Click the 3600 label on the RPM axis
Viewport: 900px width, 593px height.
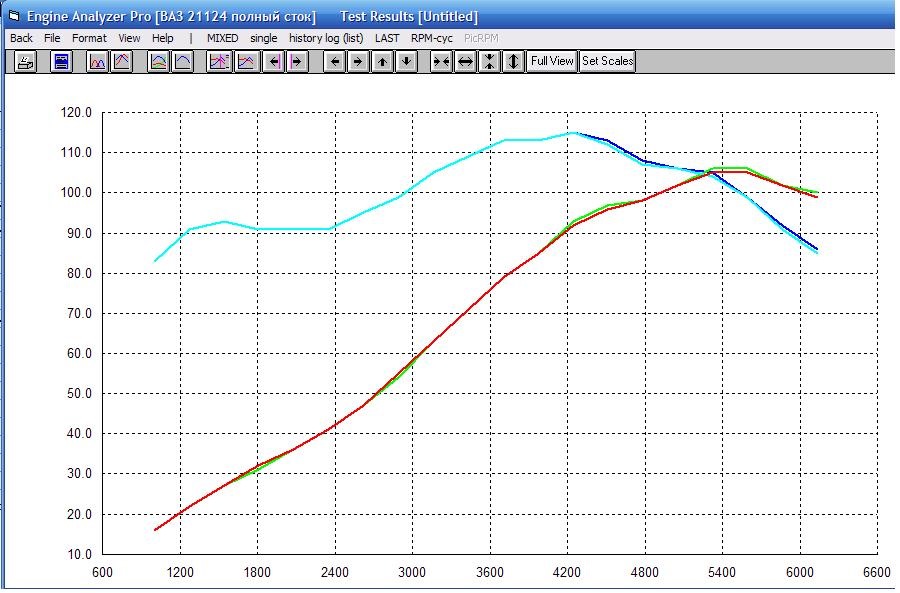tap(490, 573)
